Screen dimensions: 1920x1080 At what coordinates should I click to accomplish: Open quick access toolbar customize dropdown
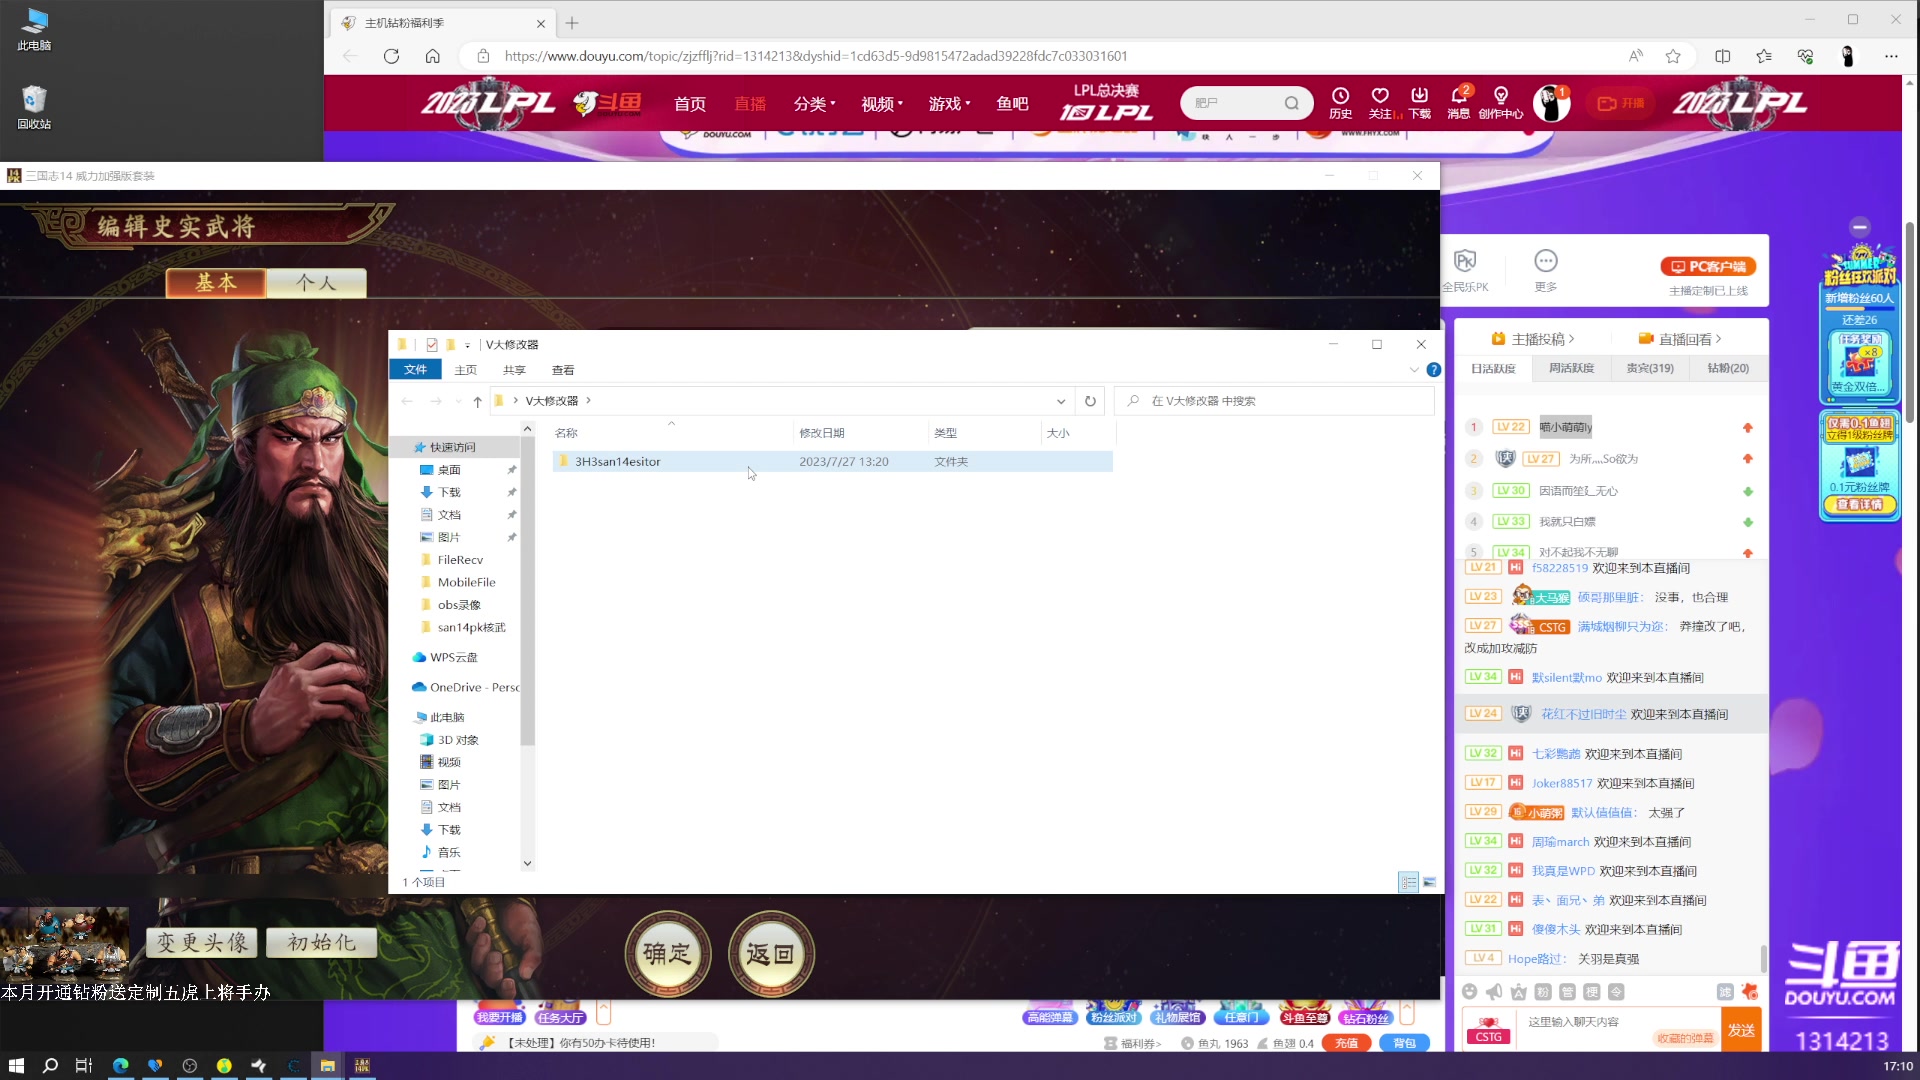(x=467, y=345)
